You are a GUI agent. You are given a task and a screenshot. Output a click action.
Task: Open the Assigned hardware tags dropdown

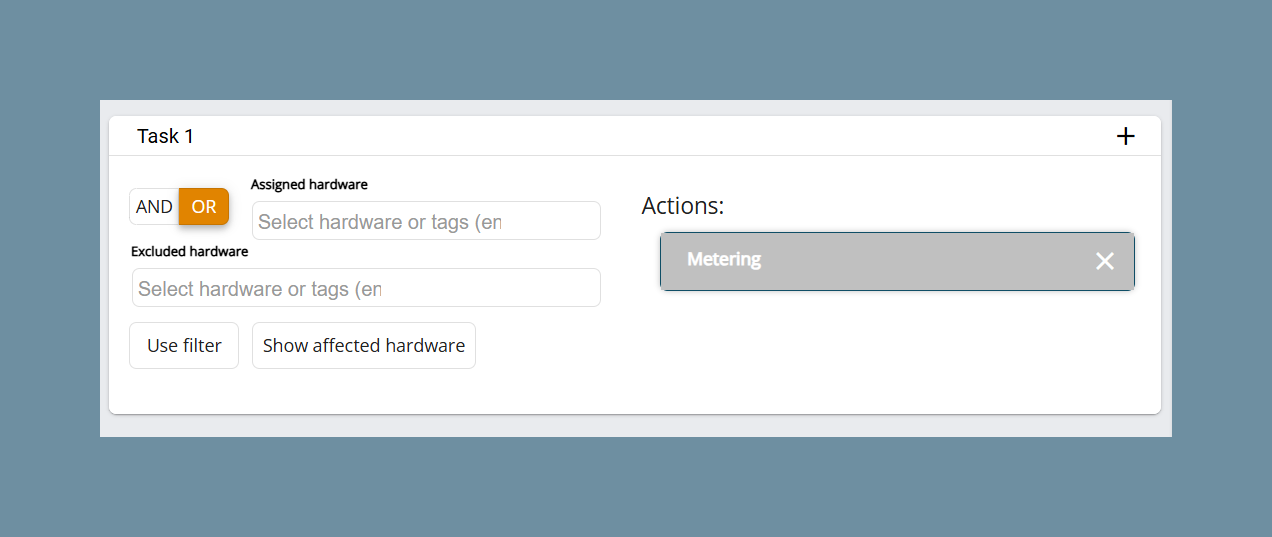click(x=426, y=221)
